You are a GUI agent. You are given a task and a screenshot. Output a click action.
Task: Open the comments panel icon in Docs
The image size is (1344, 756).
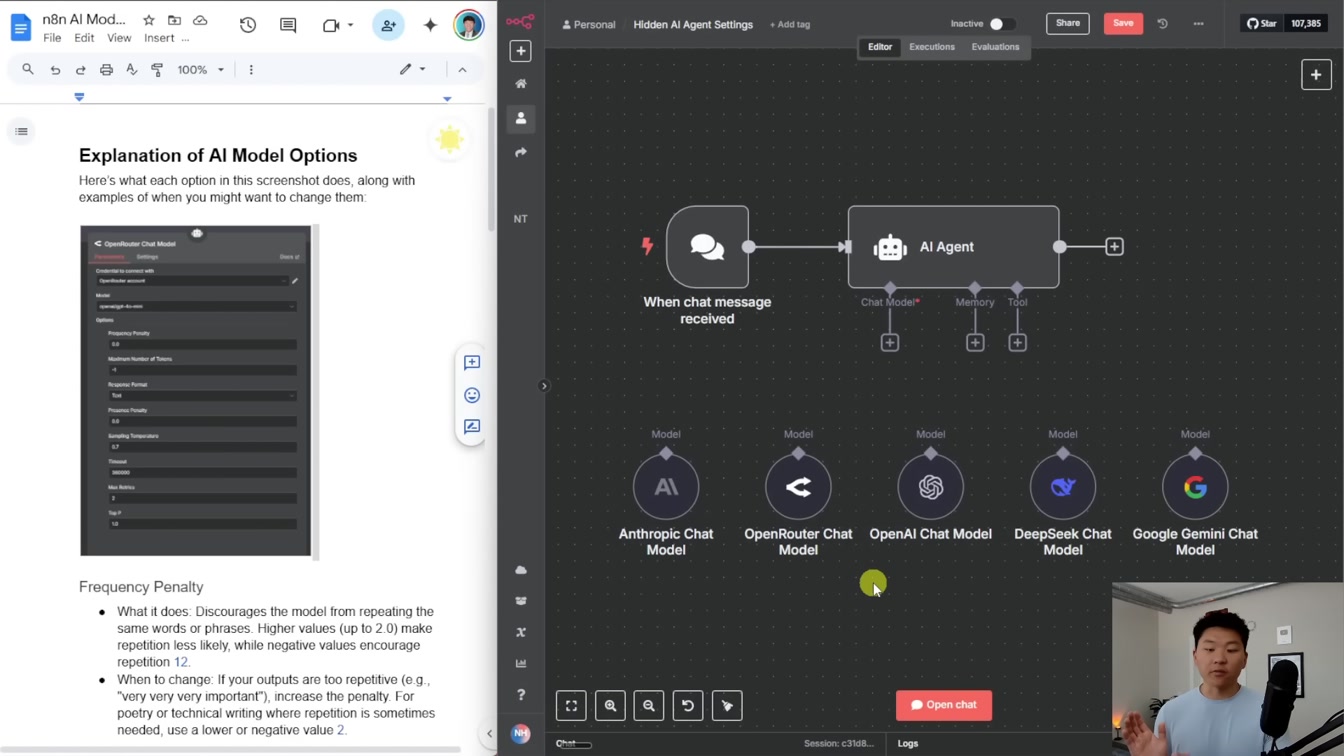[288, 25]
